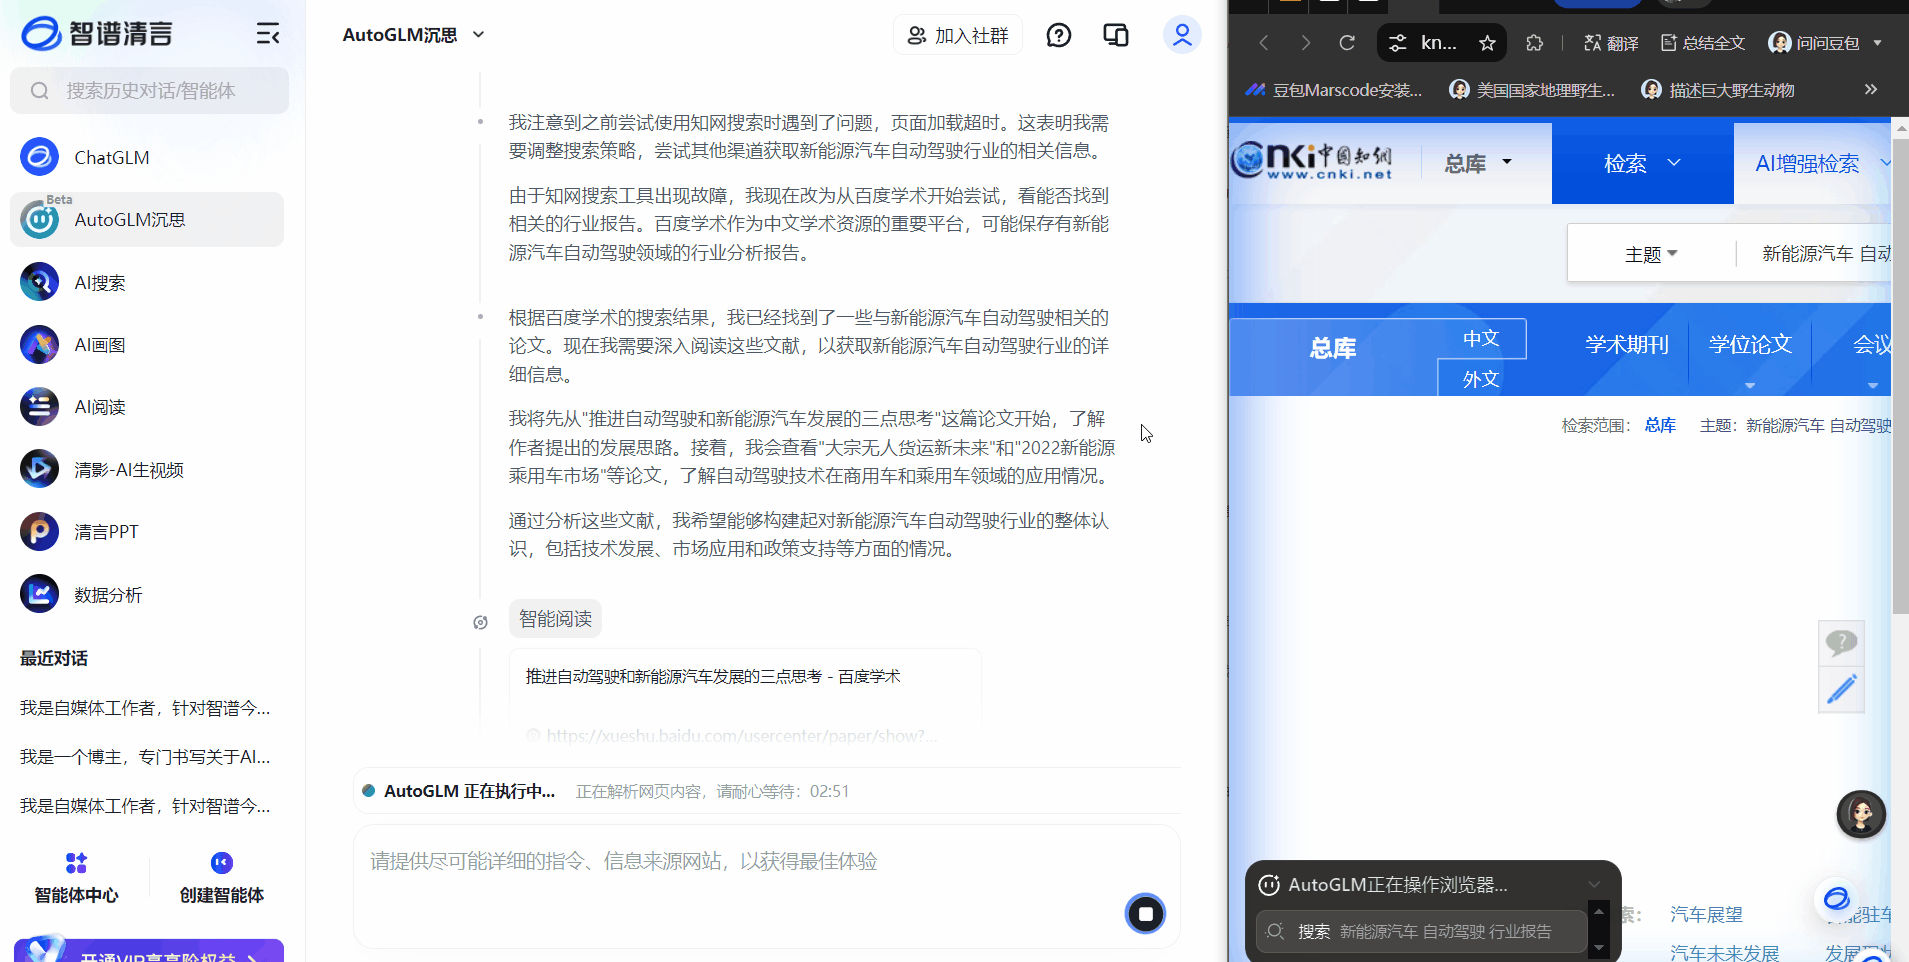Switch to the 学术期刊 tab

click(x=1627, y=345)
